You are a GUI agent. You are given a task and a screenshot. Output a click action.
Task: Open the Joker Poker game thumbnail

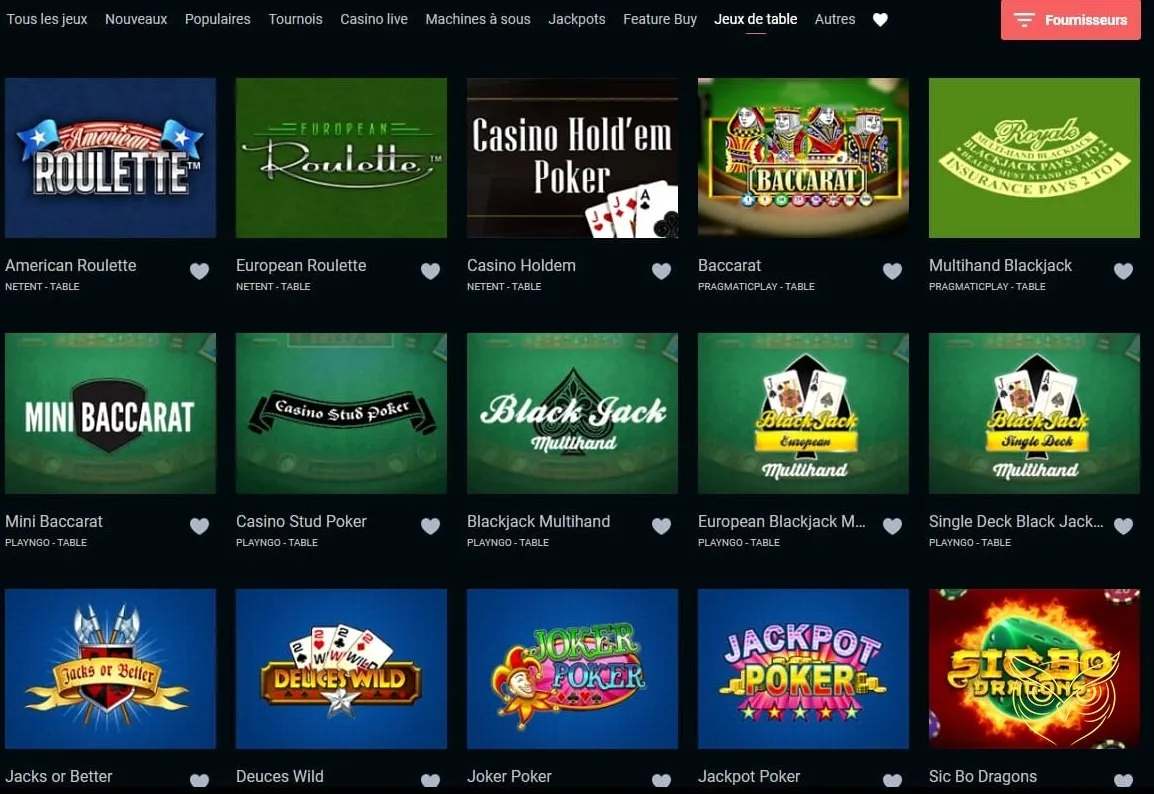tap(573, 669)
